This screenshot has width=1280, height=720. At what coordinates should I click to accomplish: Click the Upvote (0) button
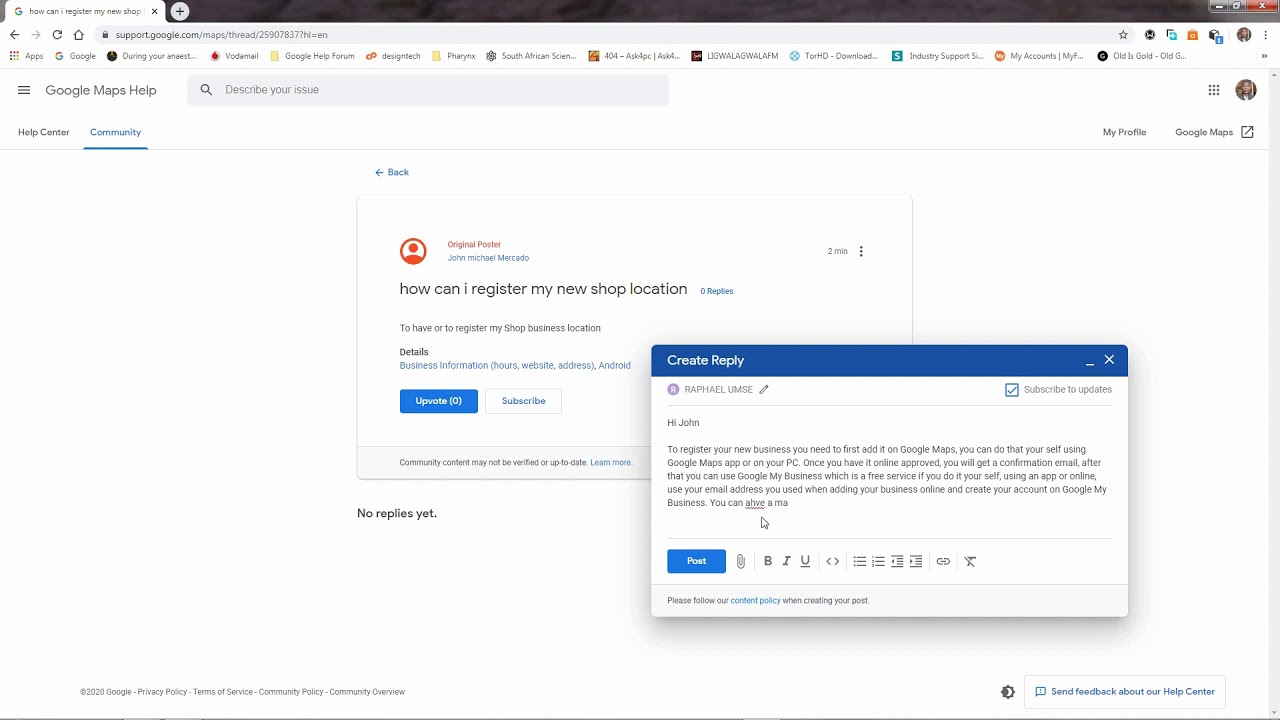[x=439, y=401]
